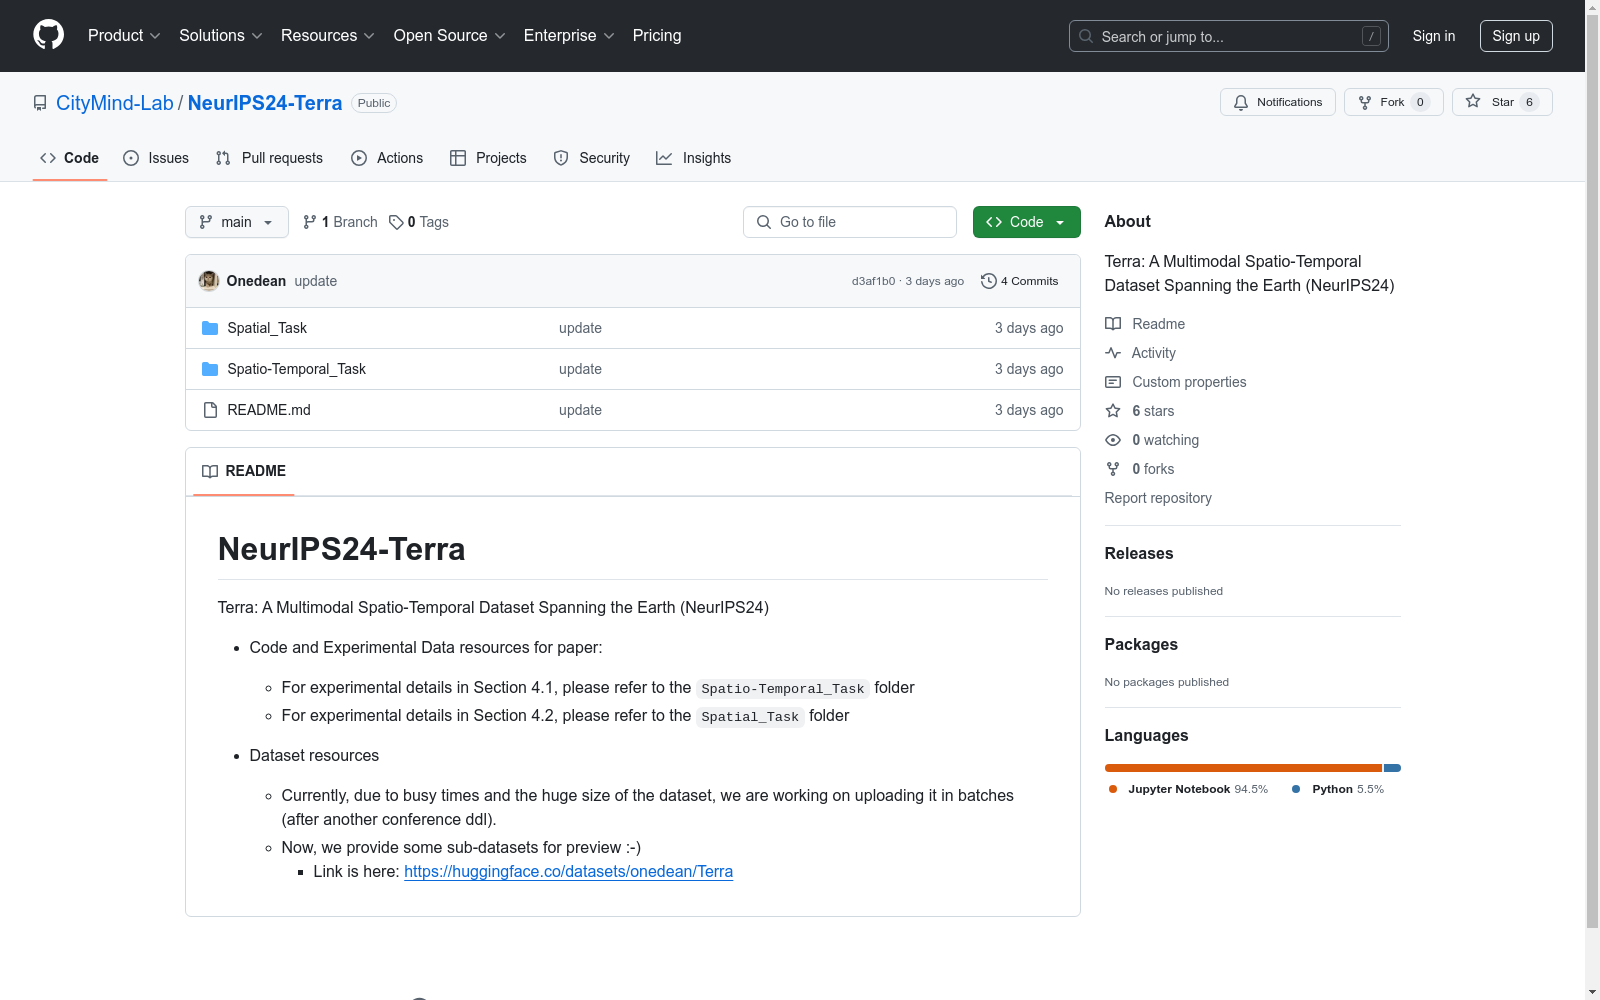Expand the Solutions menu
1600x1000 pixels.
tap(220, 35)
